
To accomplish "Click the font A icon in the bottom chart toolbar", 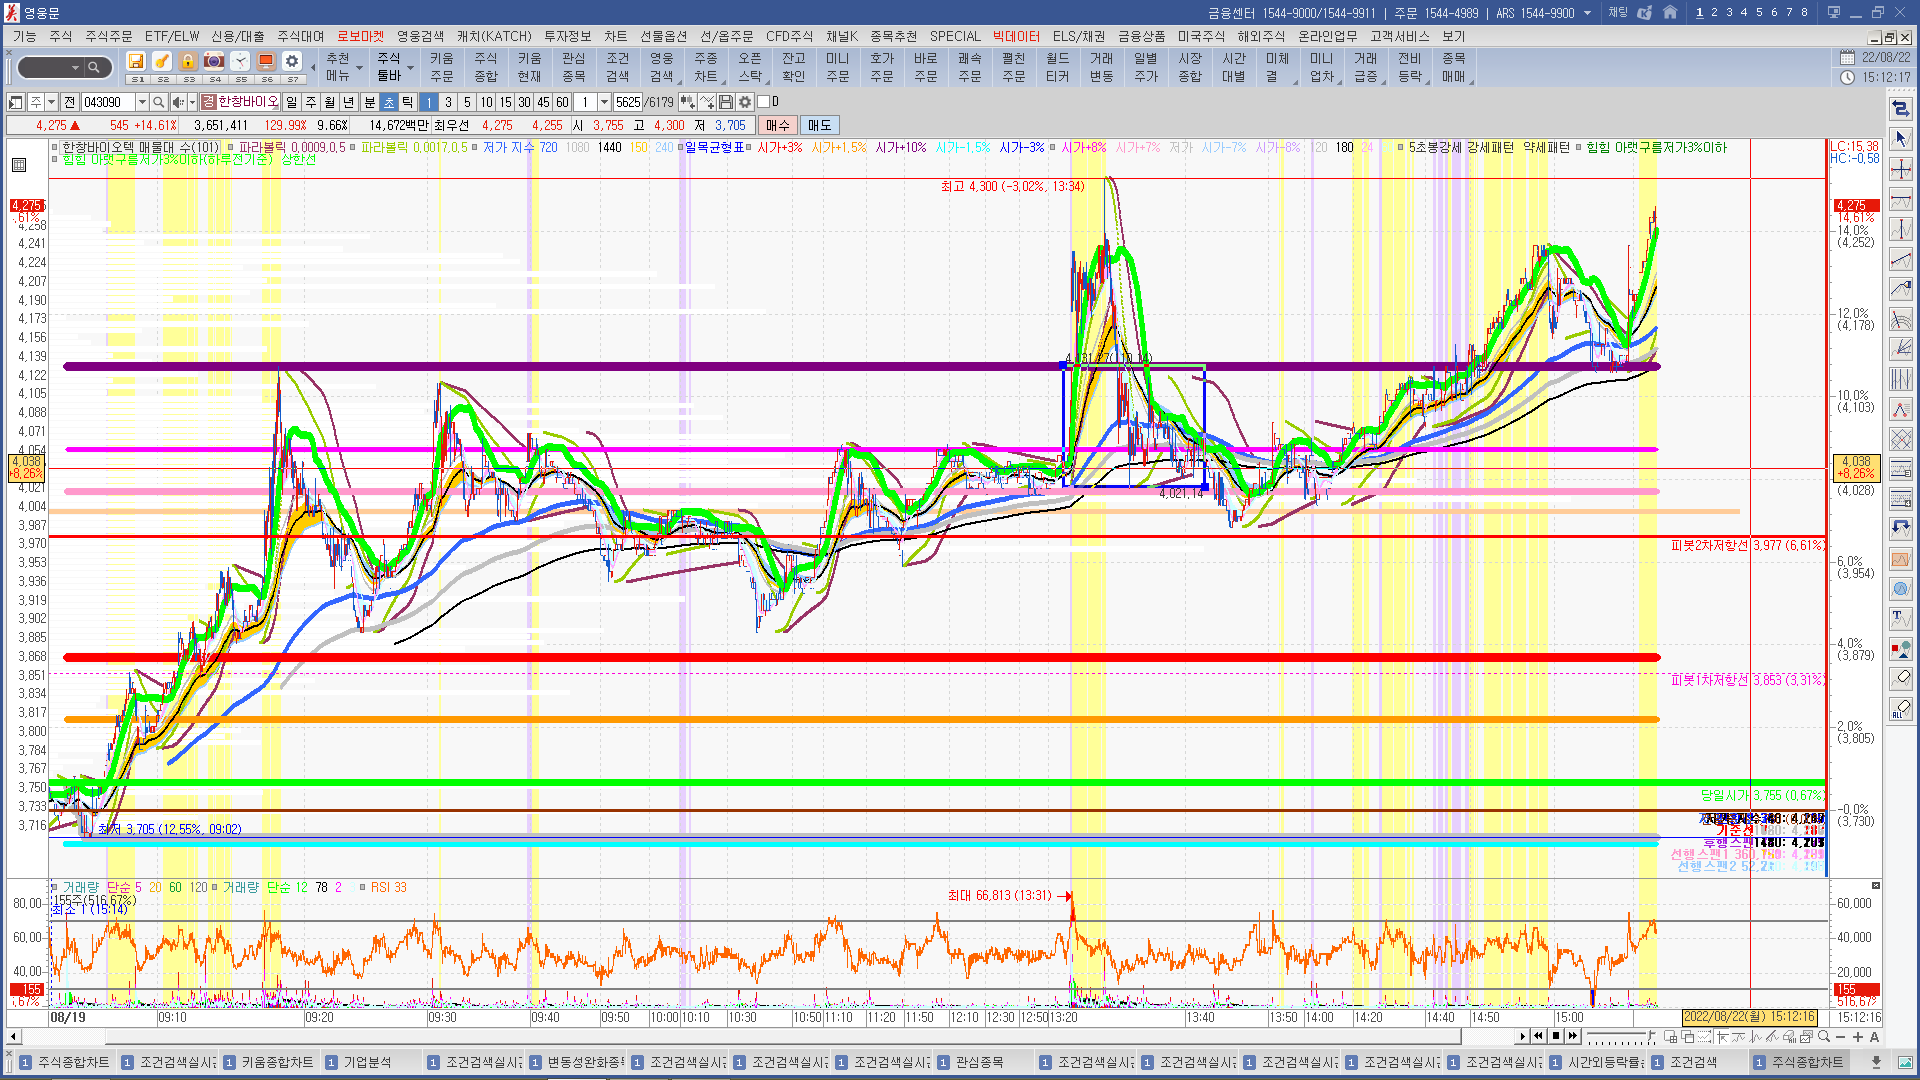I will pos(1874,1037).
